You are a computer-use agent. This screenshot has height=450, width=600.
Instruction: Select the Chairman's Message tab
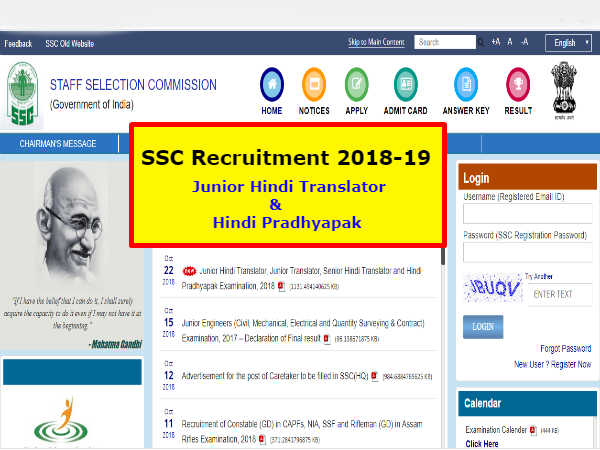click(58, 143)
